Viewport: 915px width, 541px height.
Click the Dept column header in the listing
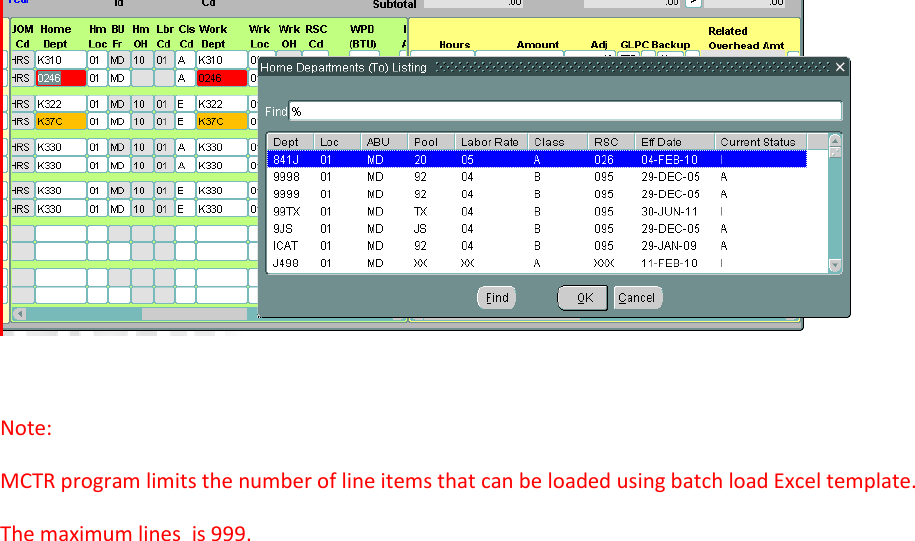[x=291, y=142]
